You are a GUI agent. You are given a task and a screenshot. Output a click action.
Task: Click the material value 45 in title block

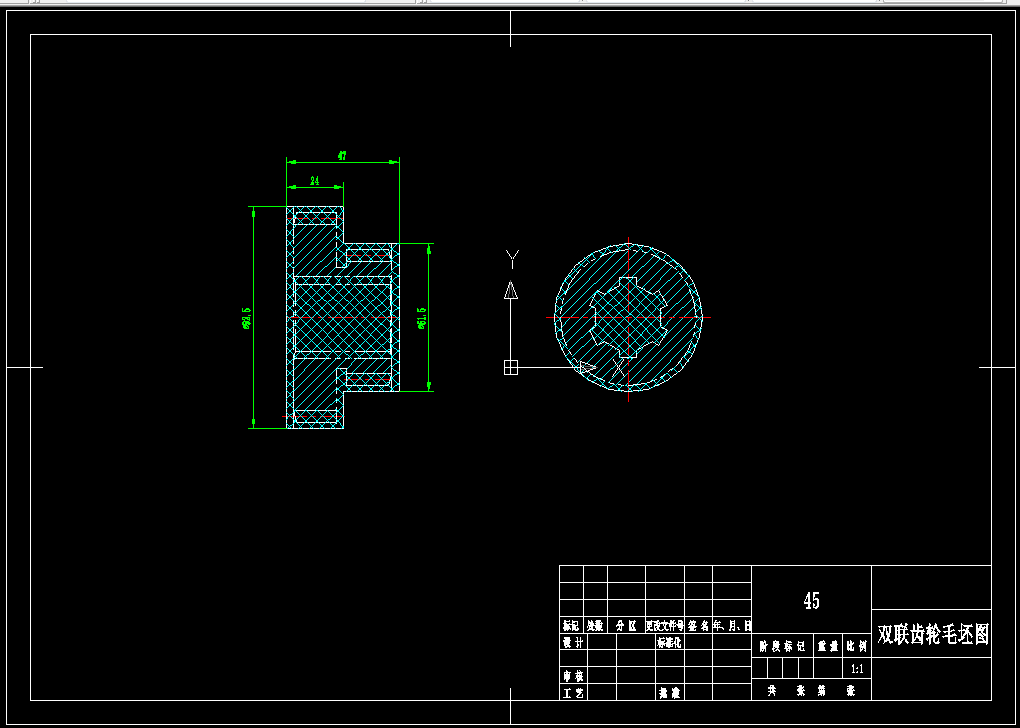tap(811, 600)
